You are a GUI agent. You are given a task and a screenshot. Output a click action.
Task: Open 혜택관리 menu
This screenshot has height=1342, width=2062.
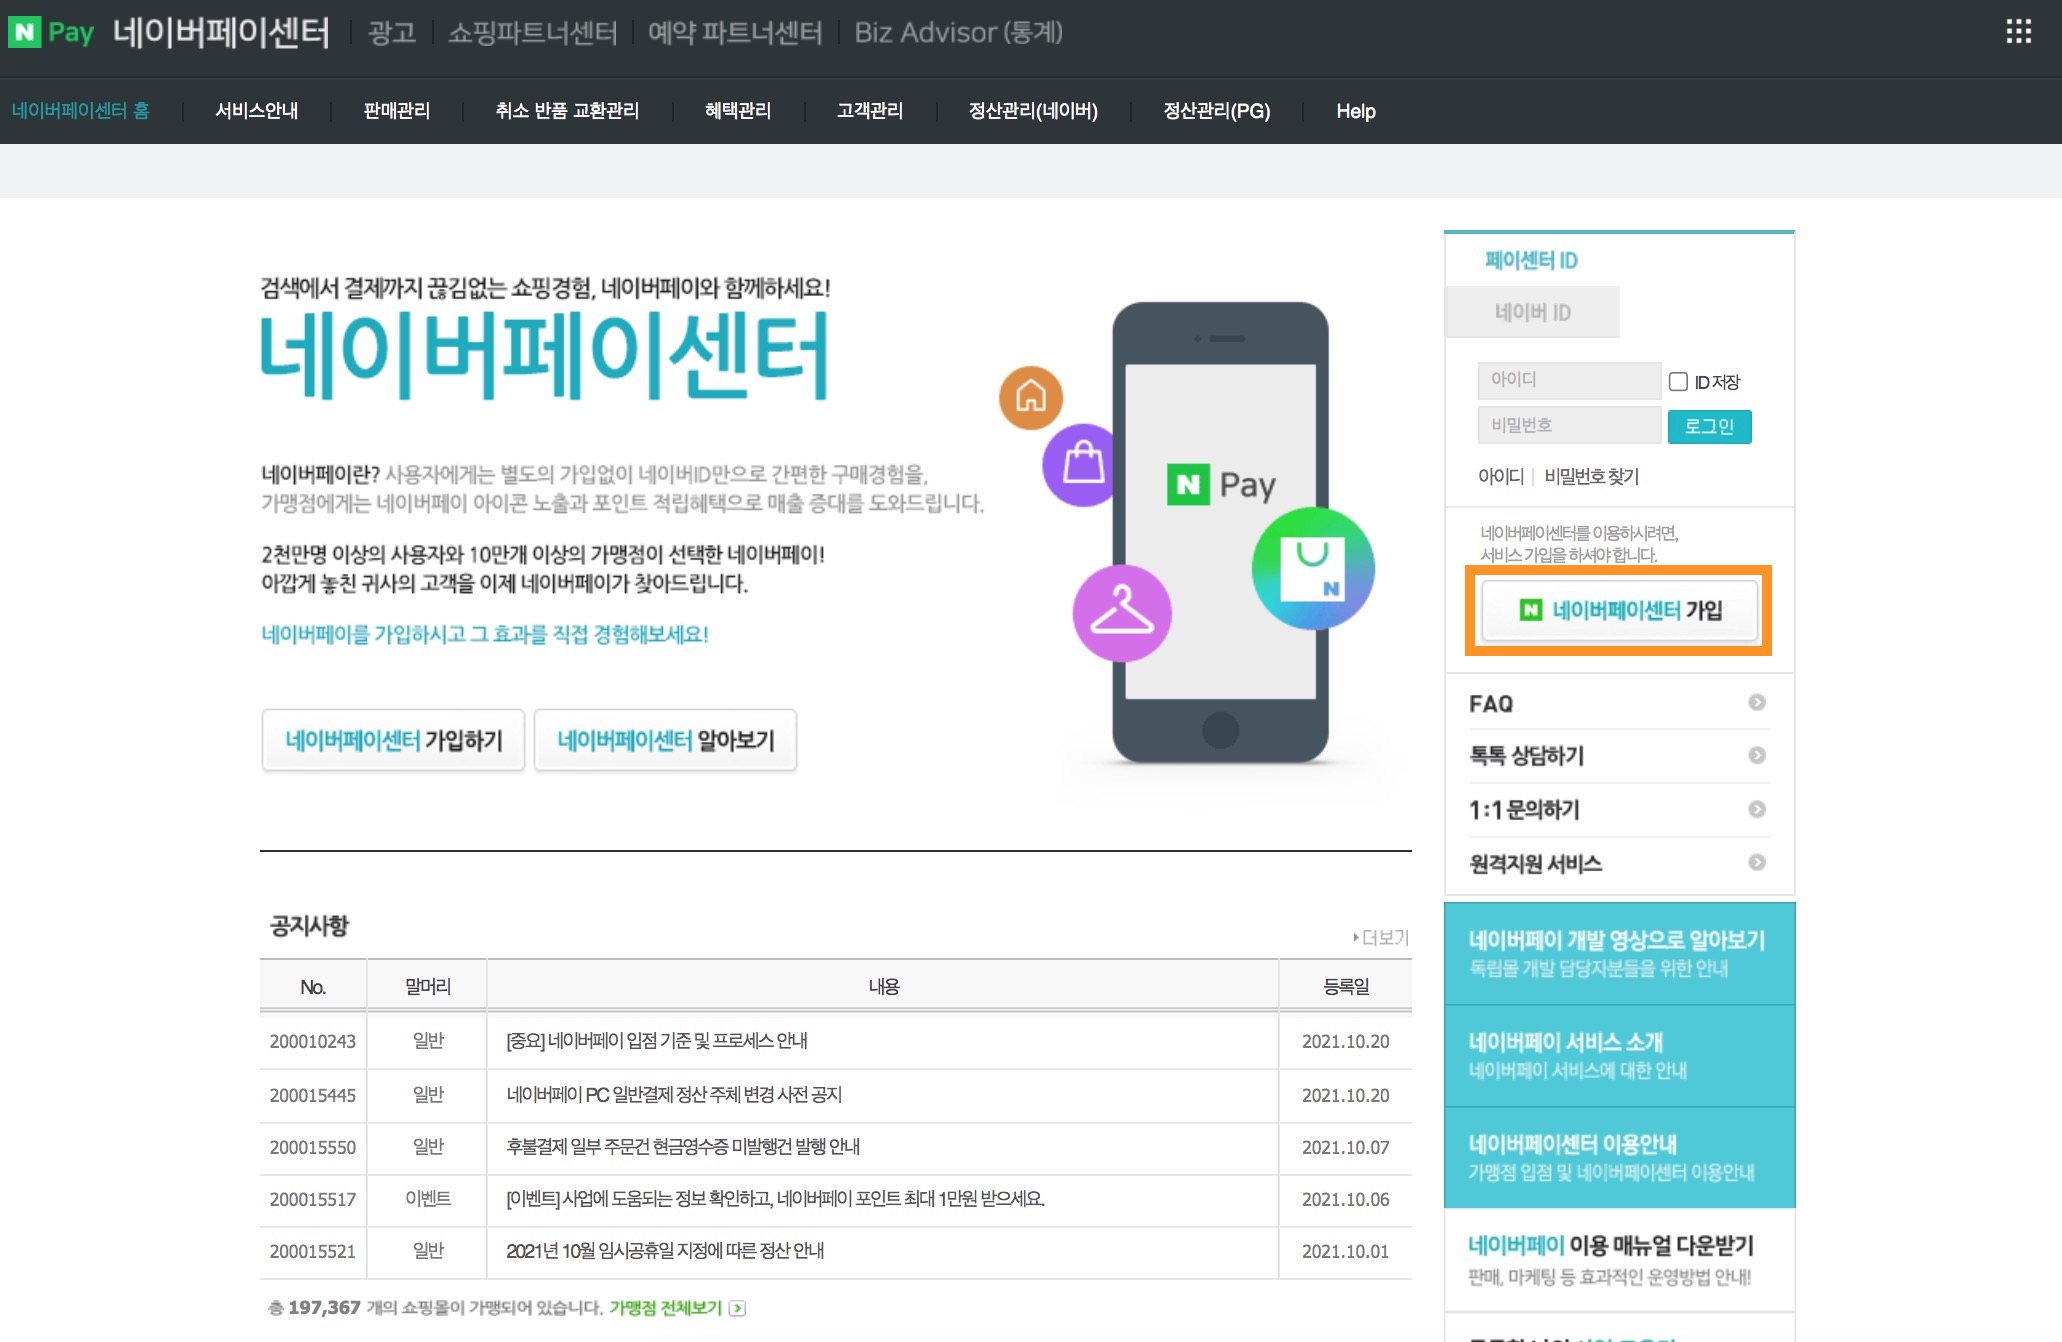737,111
